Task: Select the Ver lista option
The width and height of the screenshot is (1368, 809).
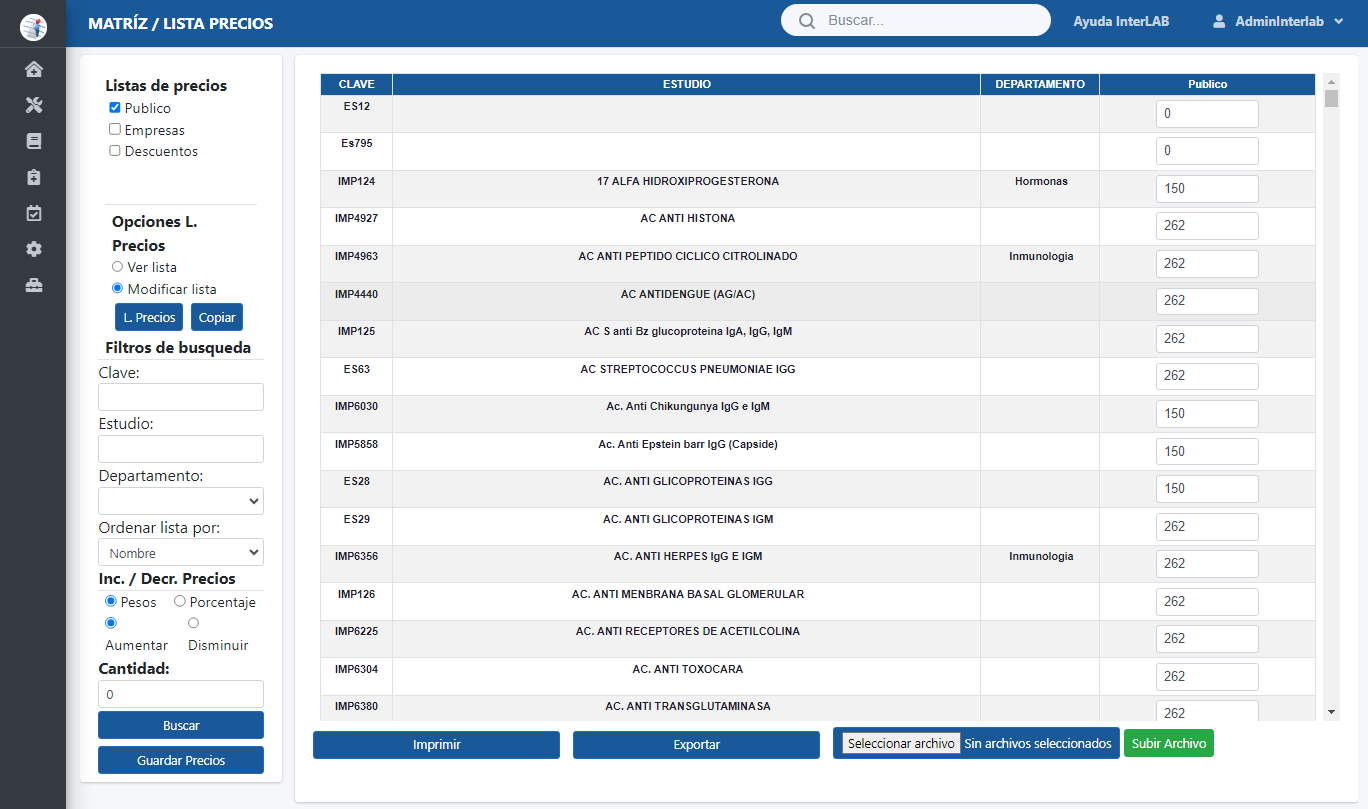Action: (117, 267)
